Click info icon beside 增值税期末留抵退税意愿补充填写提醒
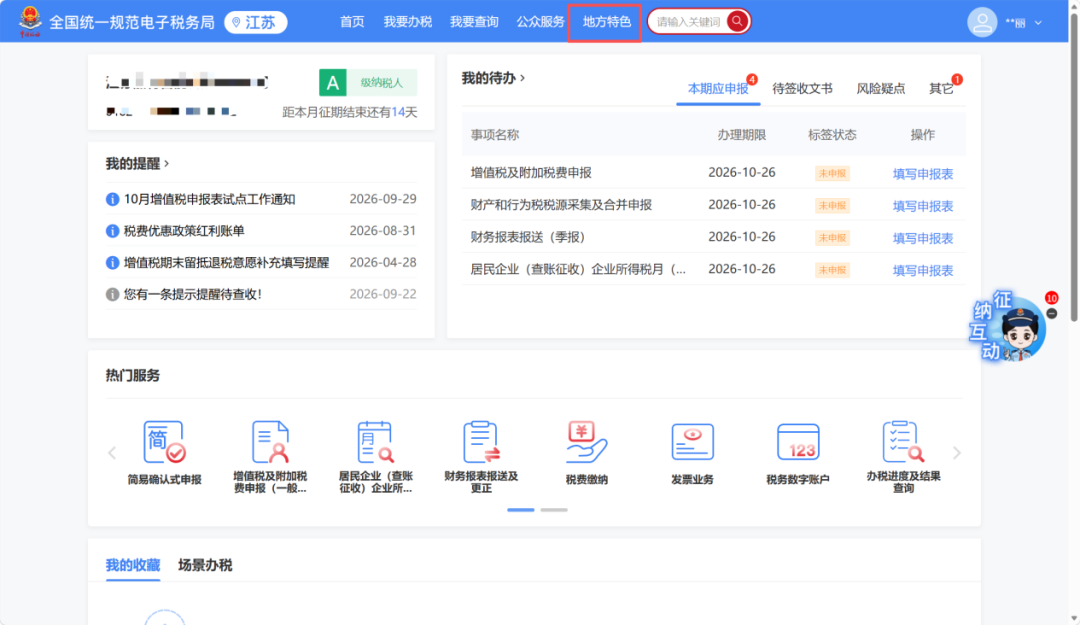The width and height of the screenshot is (1080, 625). coord(112,263)
